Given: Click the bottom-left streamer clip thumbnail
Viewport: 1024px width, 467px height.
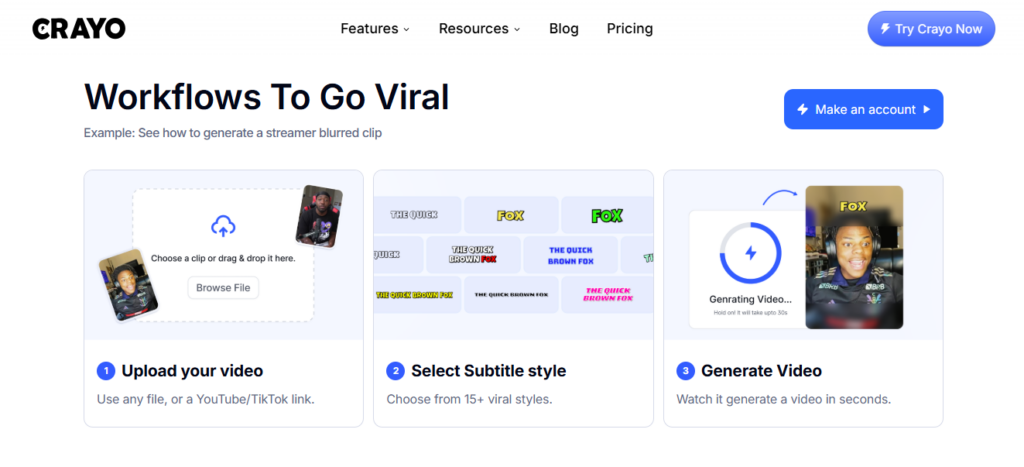Looking at the screenshot, I should click(x=129, y=285).
